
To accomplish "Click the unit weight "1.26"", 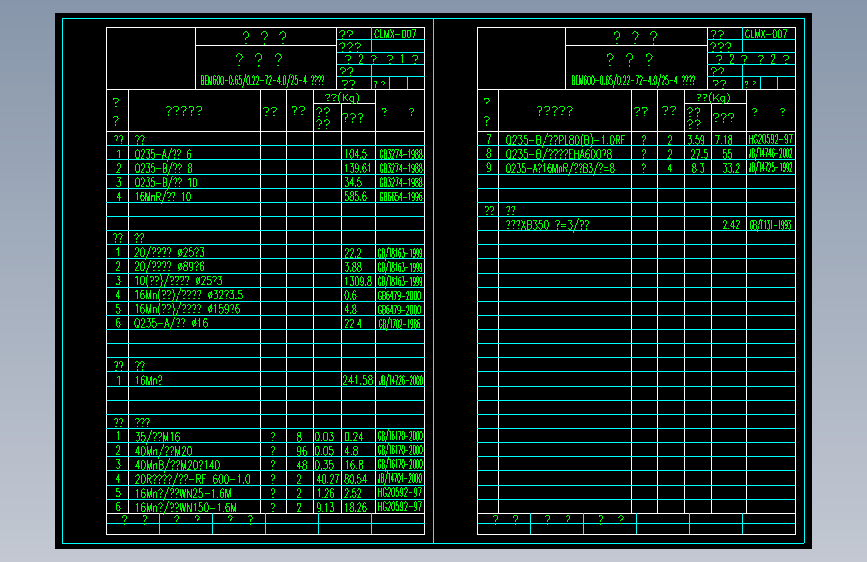I will click(325, 493).
